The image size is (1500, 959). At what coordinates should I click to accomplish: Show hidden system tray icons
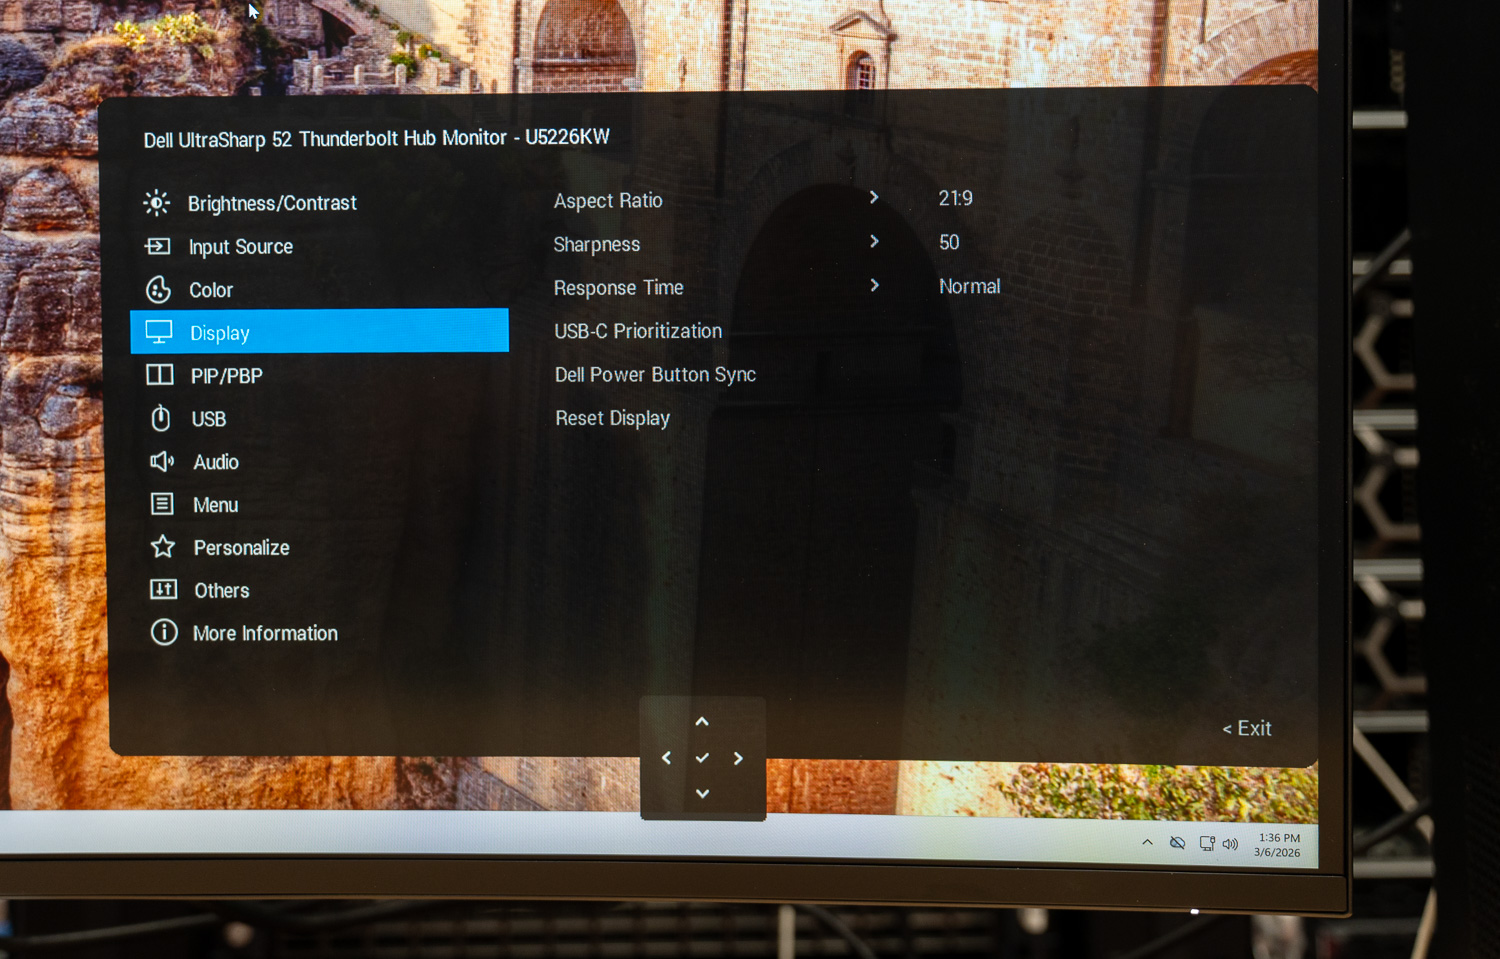pyautogui.click(x=1147, y=843)
